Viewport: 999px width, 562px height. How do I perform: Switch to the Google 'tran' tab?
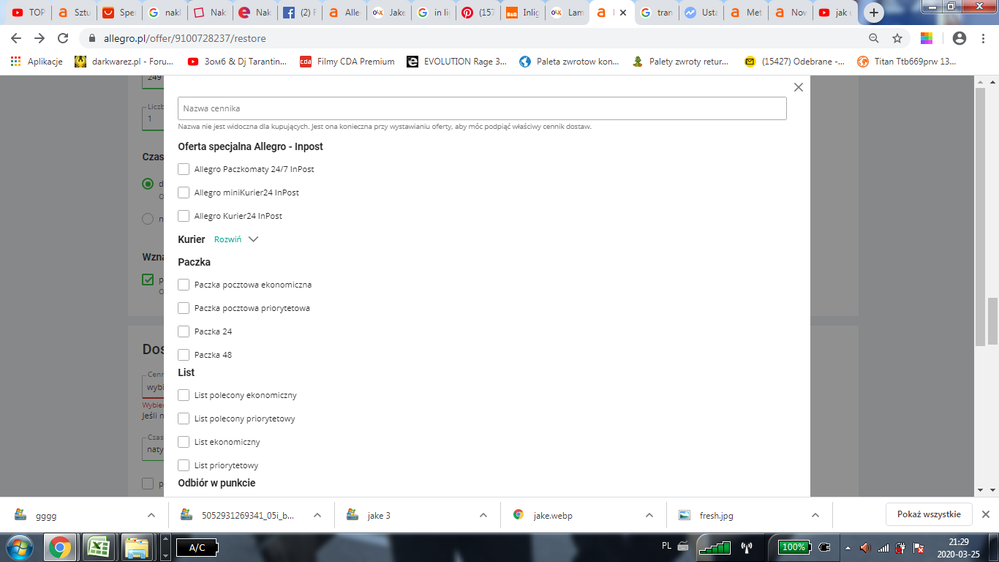click(x=656, y=12)
